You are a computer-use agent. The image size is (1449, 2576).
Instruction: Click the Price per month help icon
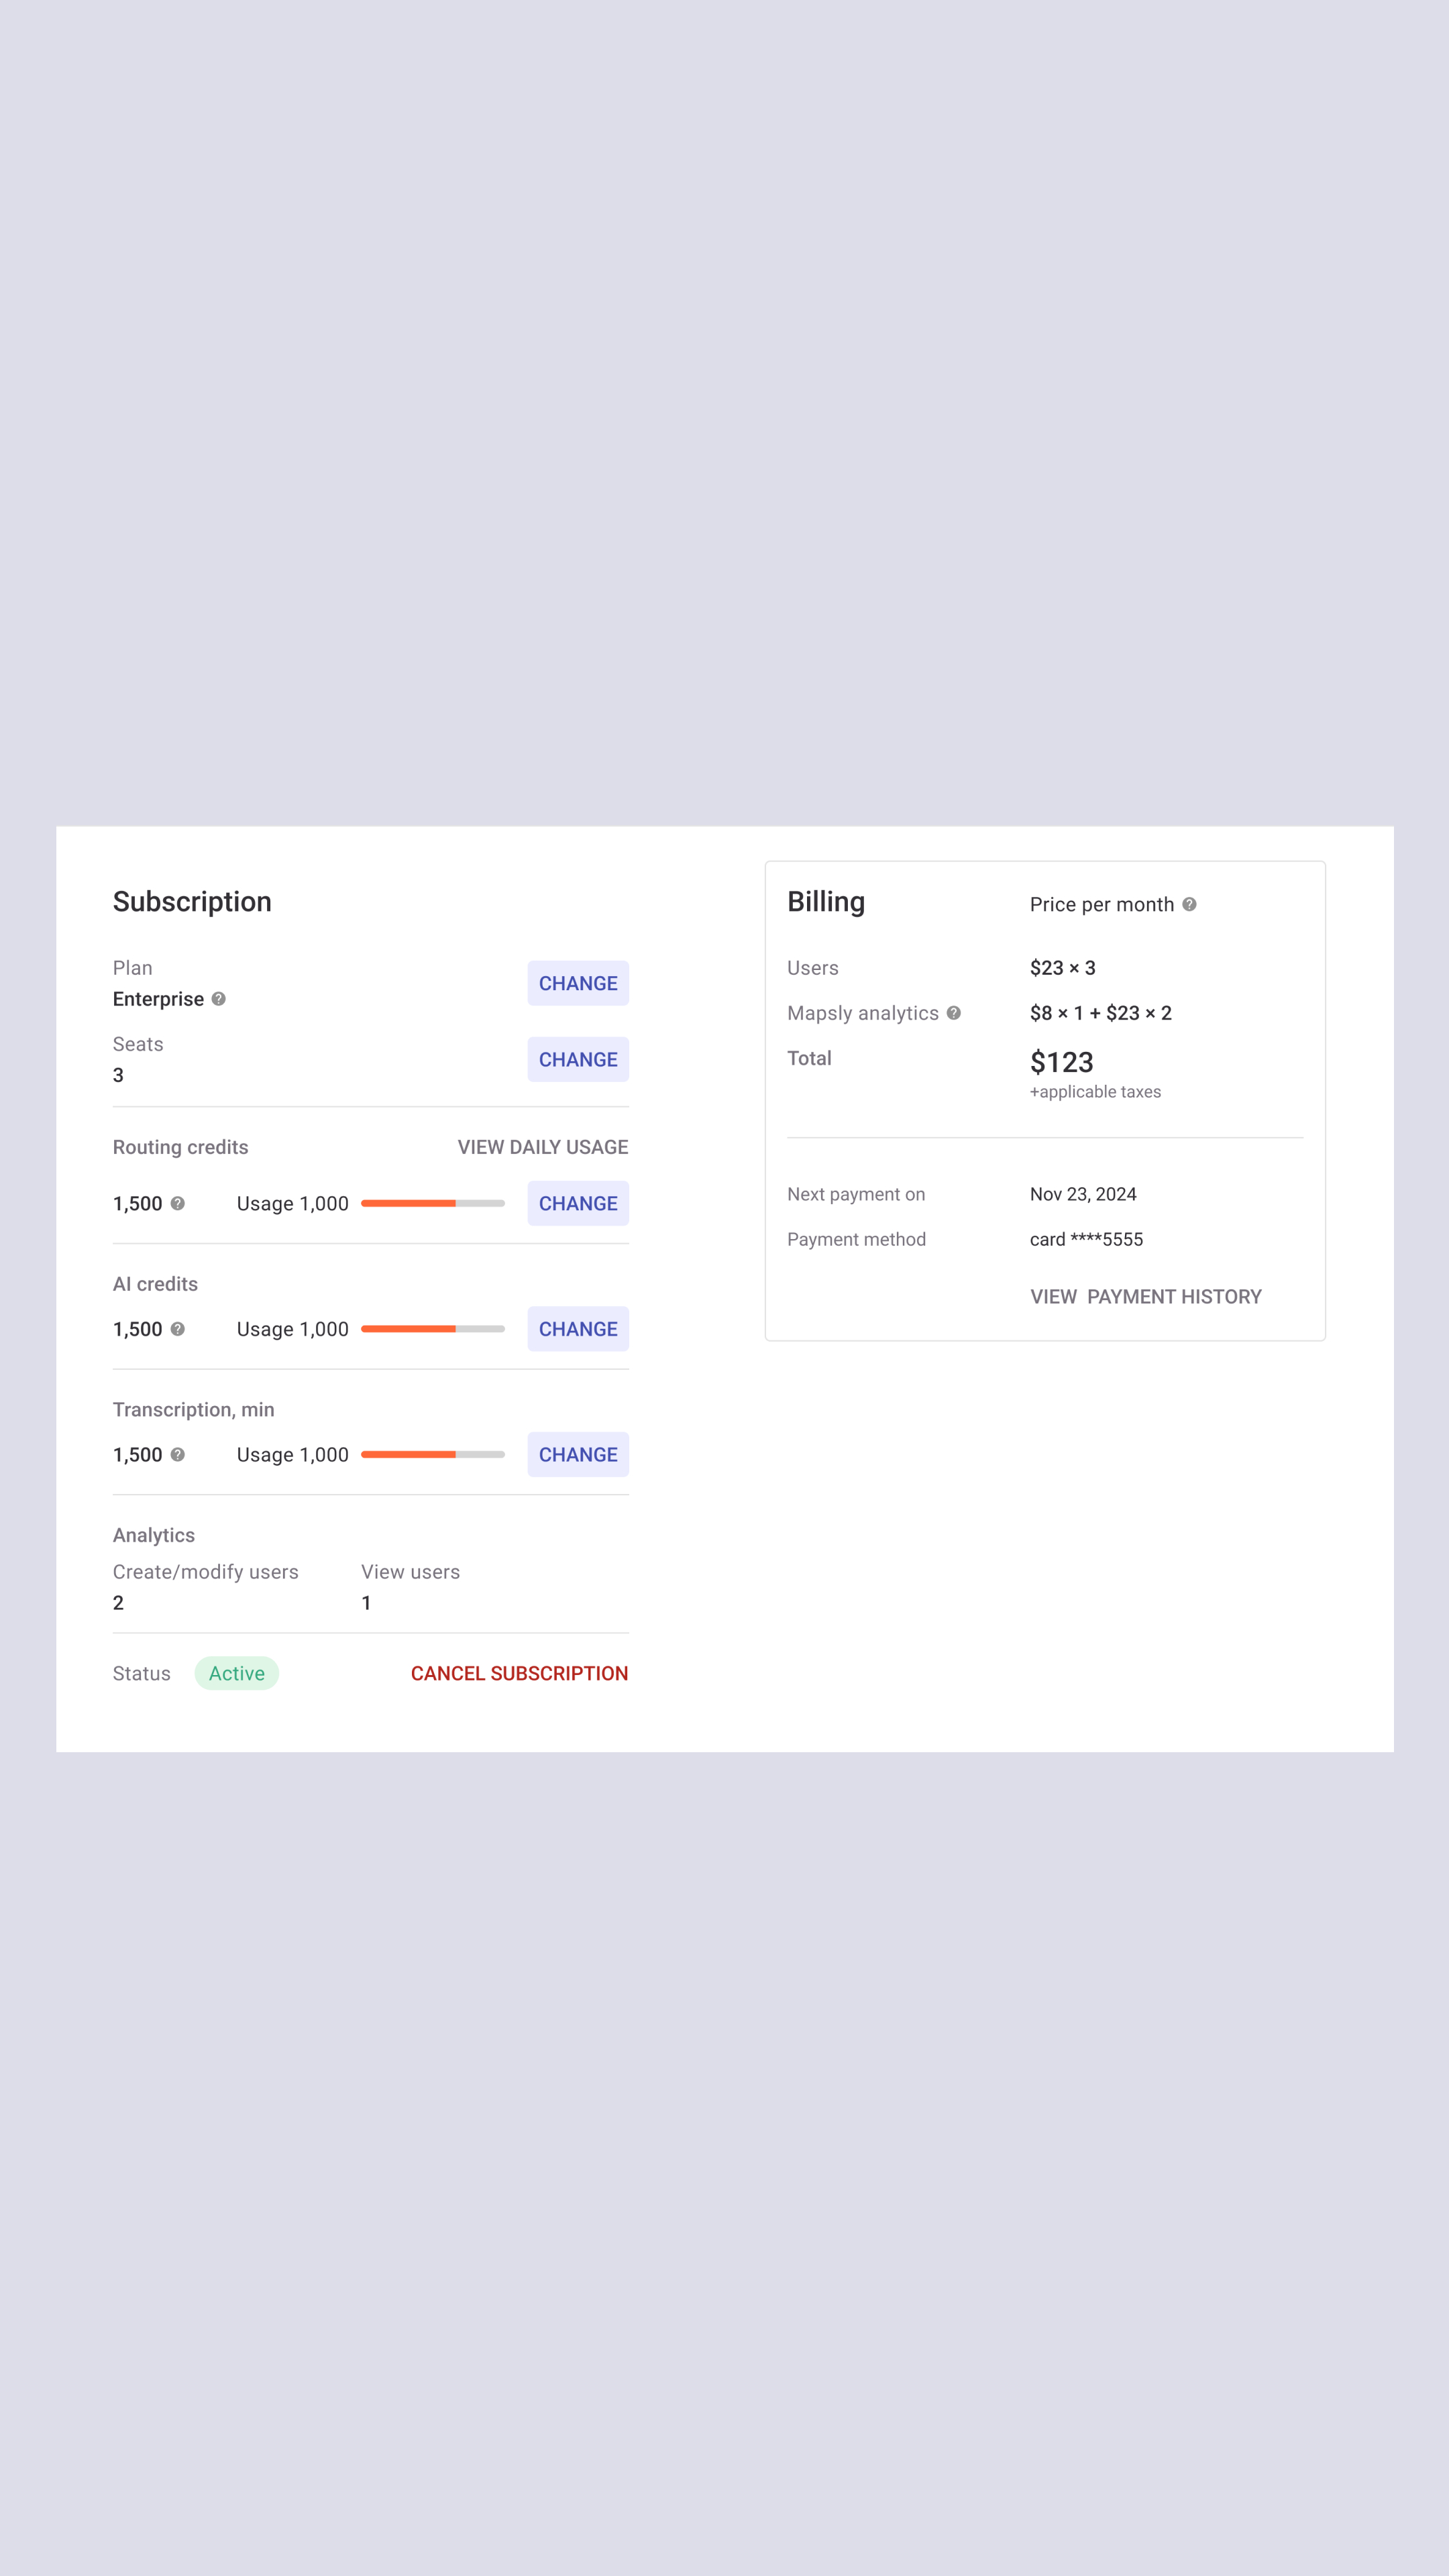point(1189,904)
